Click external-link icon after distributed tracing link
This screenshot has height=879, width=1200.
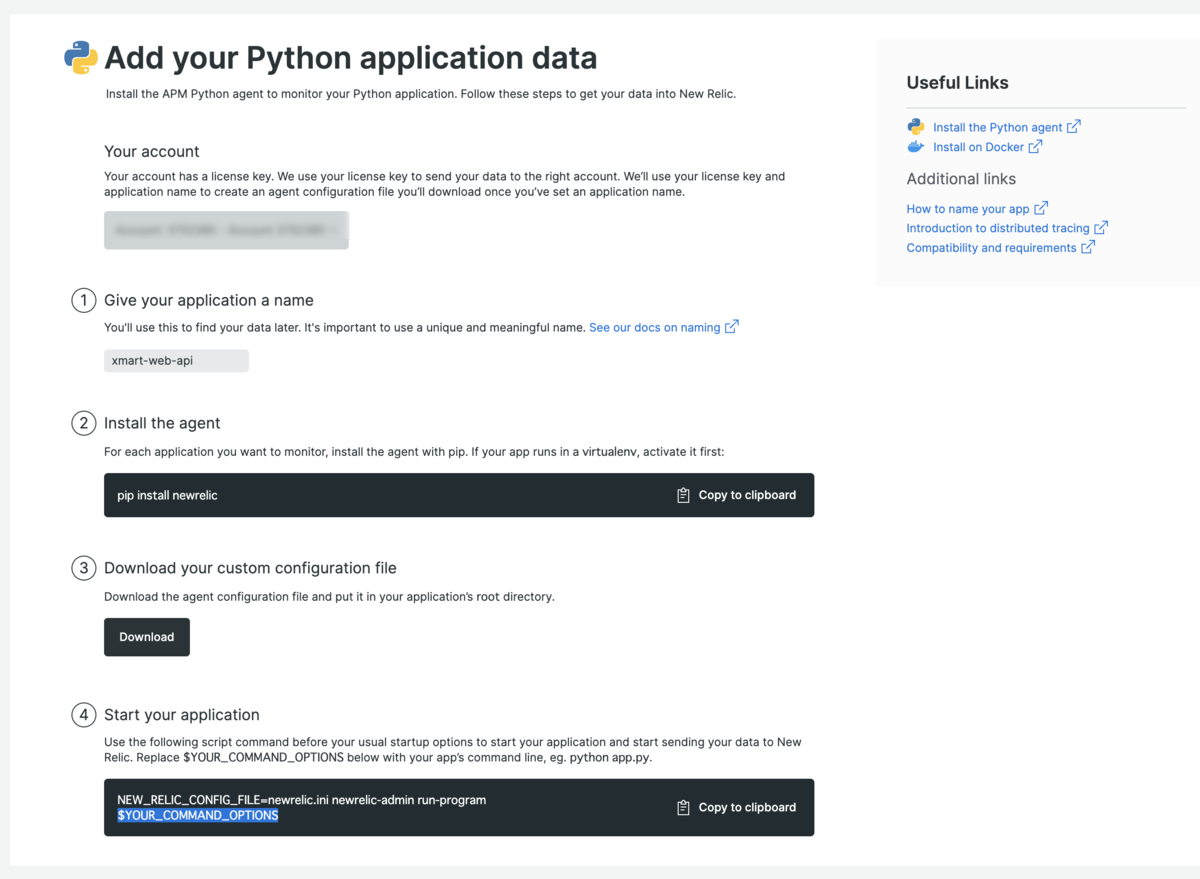click(x=1101, y=228)
